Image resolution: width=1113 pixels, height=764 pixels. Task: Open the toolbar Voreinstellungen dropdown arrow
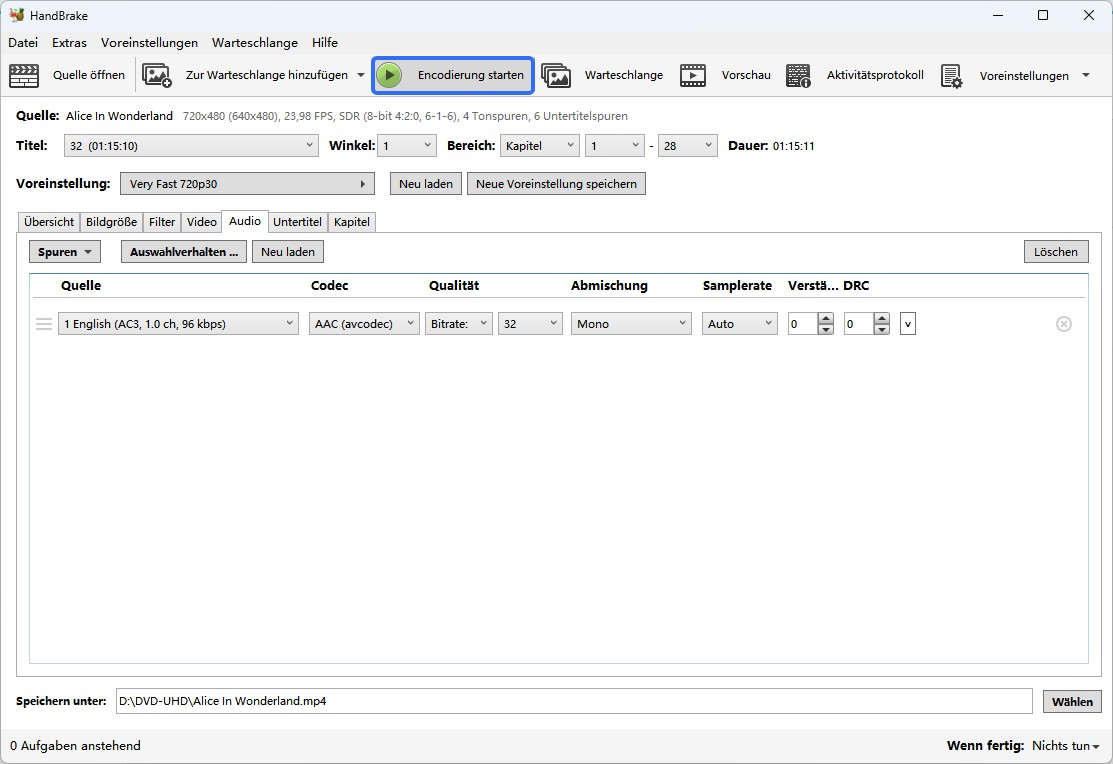coord(1085,75)
